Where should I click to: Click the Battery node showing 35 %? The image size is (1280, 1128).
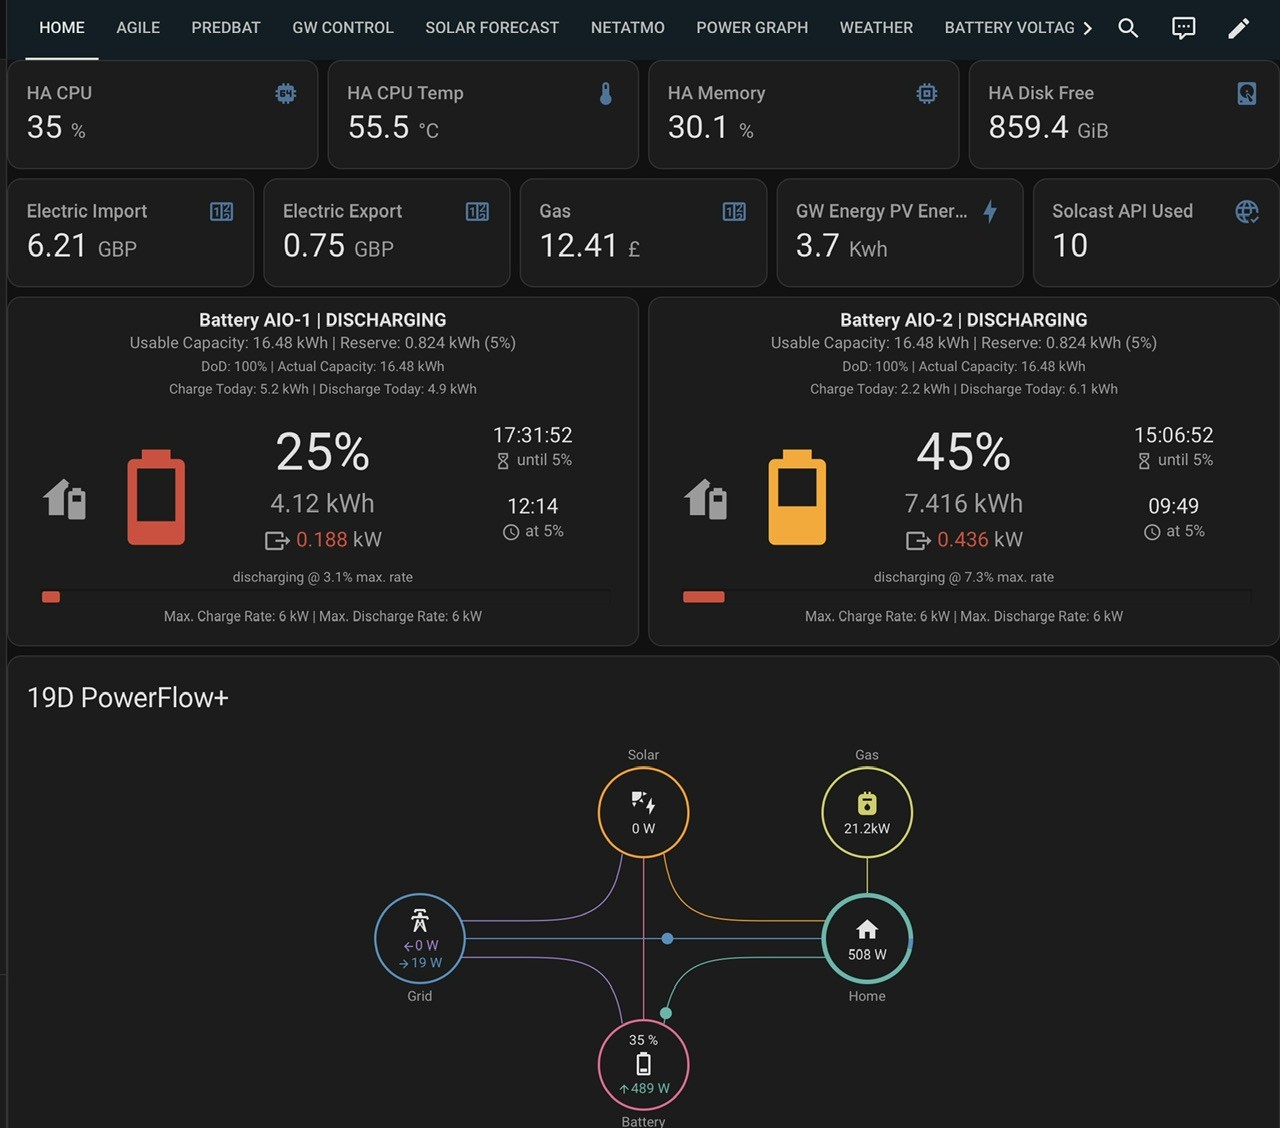[643, 1064]
